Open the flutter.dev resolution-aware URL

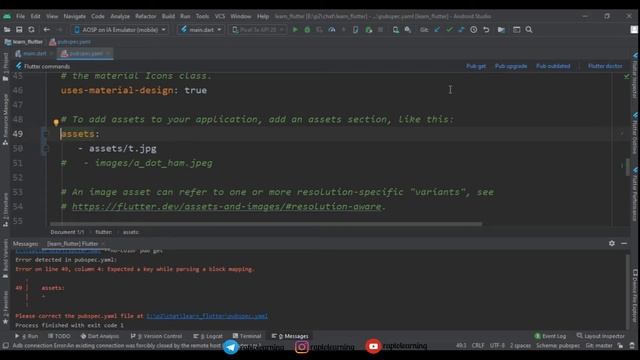pos(227,207)
